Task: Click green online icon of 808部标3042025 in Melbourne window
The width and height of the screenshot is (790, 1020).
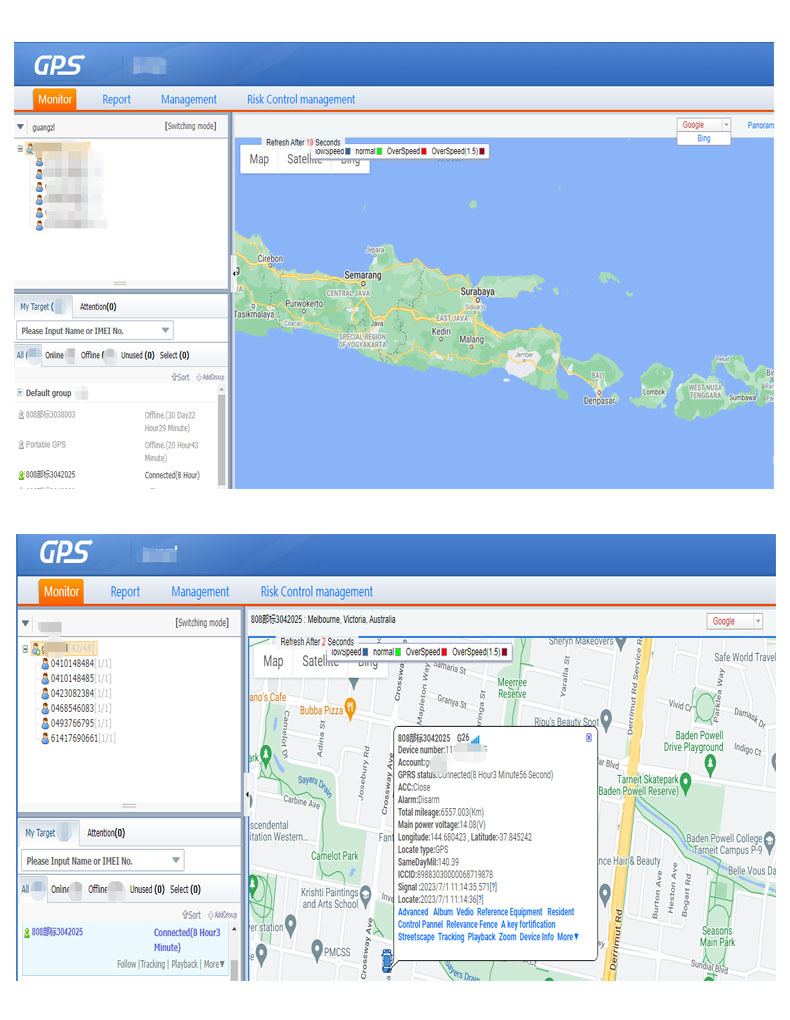Action: pyautogui.click(x=27, y=932)
